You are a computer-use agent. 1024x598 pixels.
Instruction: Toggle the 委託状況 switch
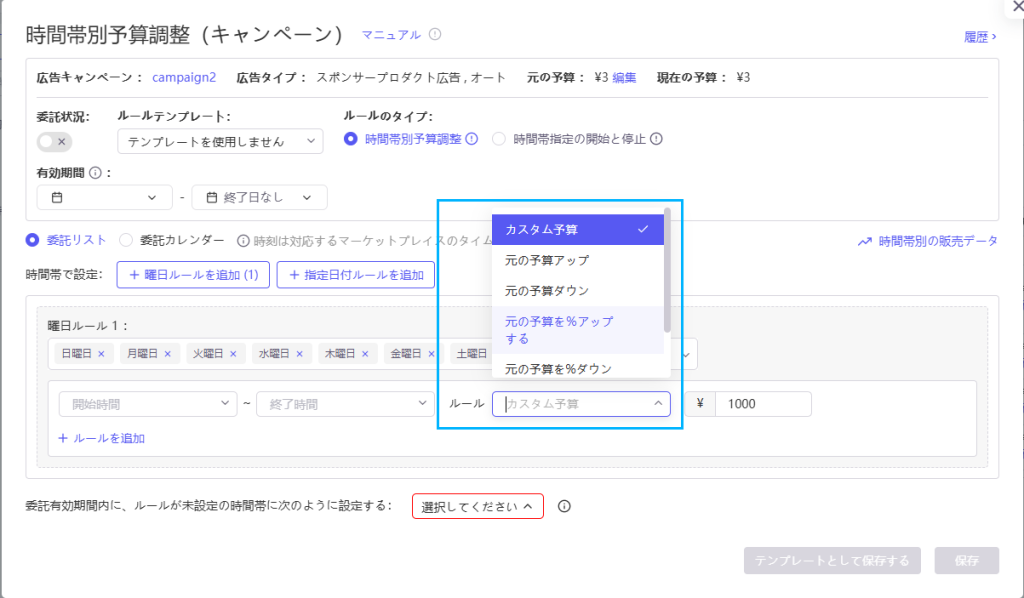coord(54,142)
